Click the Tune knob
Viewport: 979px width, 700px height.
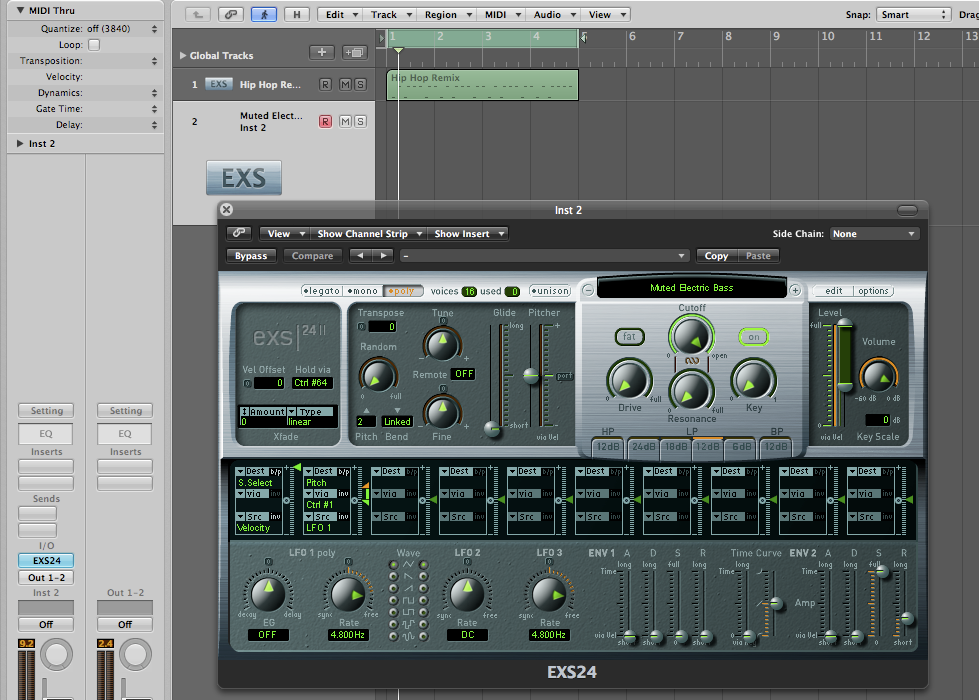442,343
